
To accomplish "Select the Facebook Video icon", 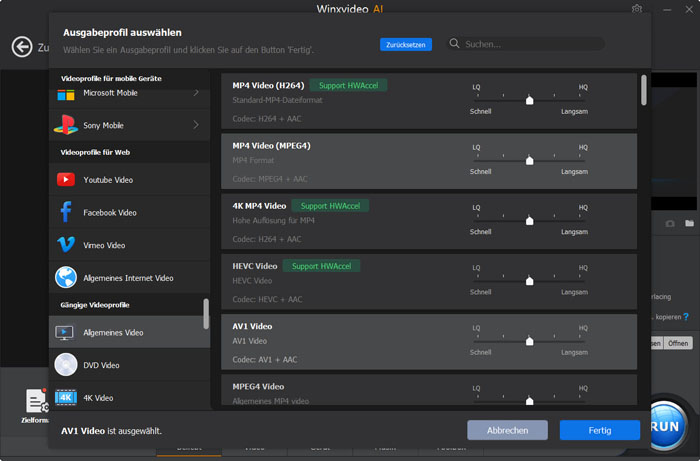I will click(65, 212).
